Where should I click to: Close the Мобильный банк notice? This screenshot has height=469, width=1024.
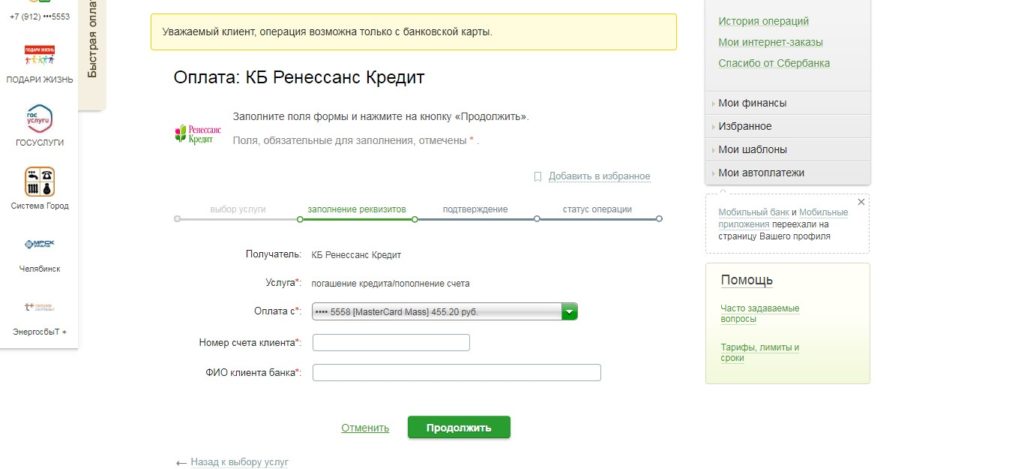[861, 202]
